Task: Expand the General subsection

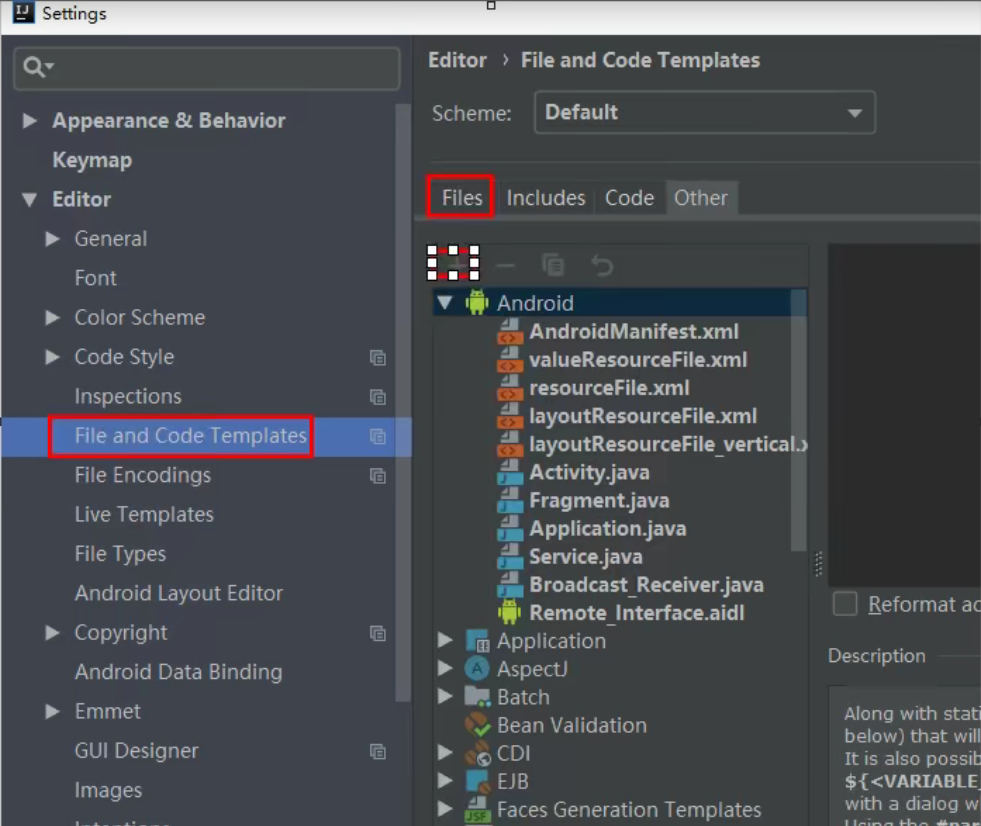Action: pos(53,239)
